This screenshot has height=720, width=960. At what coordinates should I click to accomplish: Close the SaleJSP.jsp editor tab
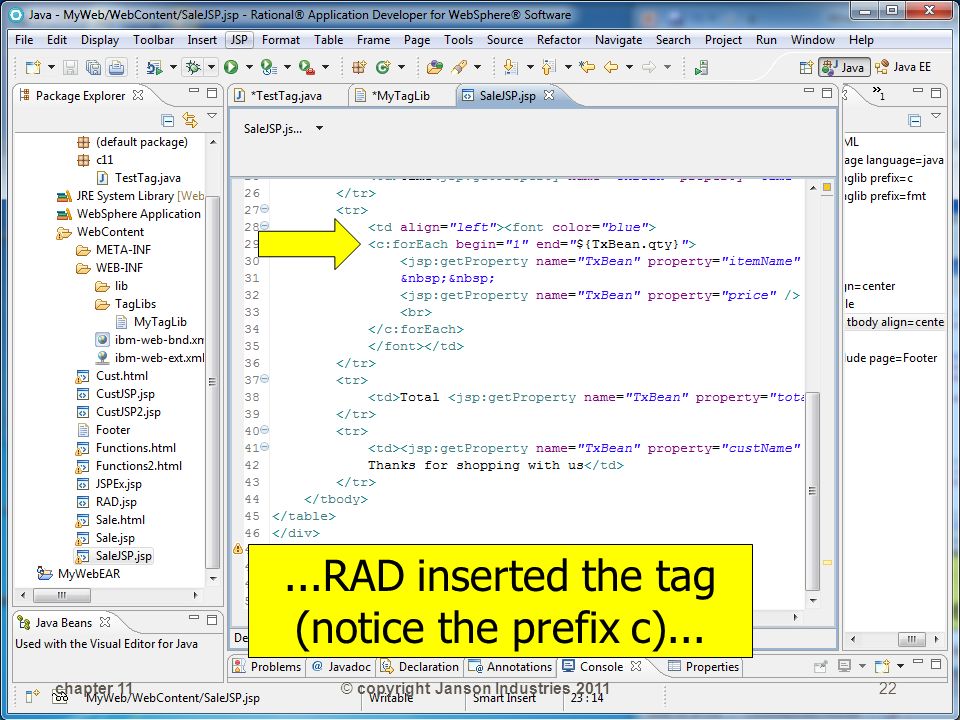[x=549, y=95]
